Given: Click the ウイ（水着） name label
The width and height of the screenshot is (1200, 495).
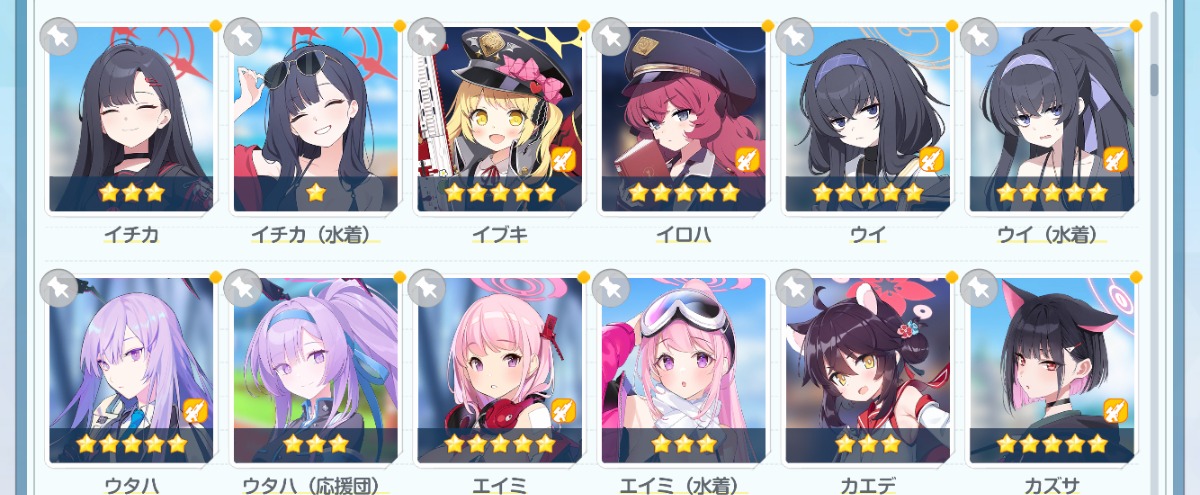Looking at the screenshot, I should point(1052,236).
